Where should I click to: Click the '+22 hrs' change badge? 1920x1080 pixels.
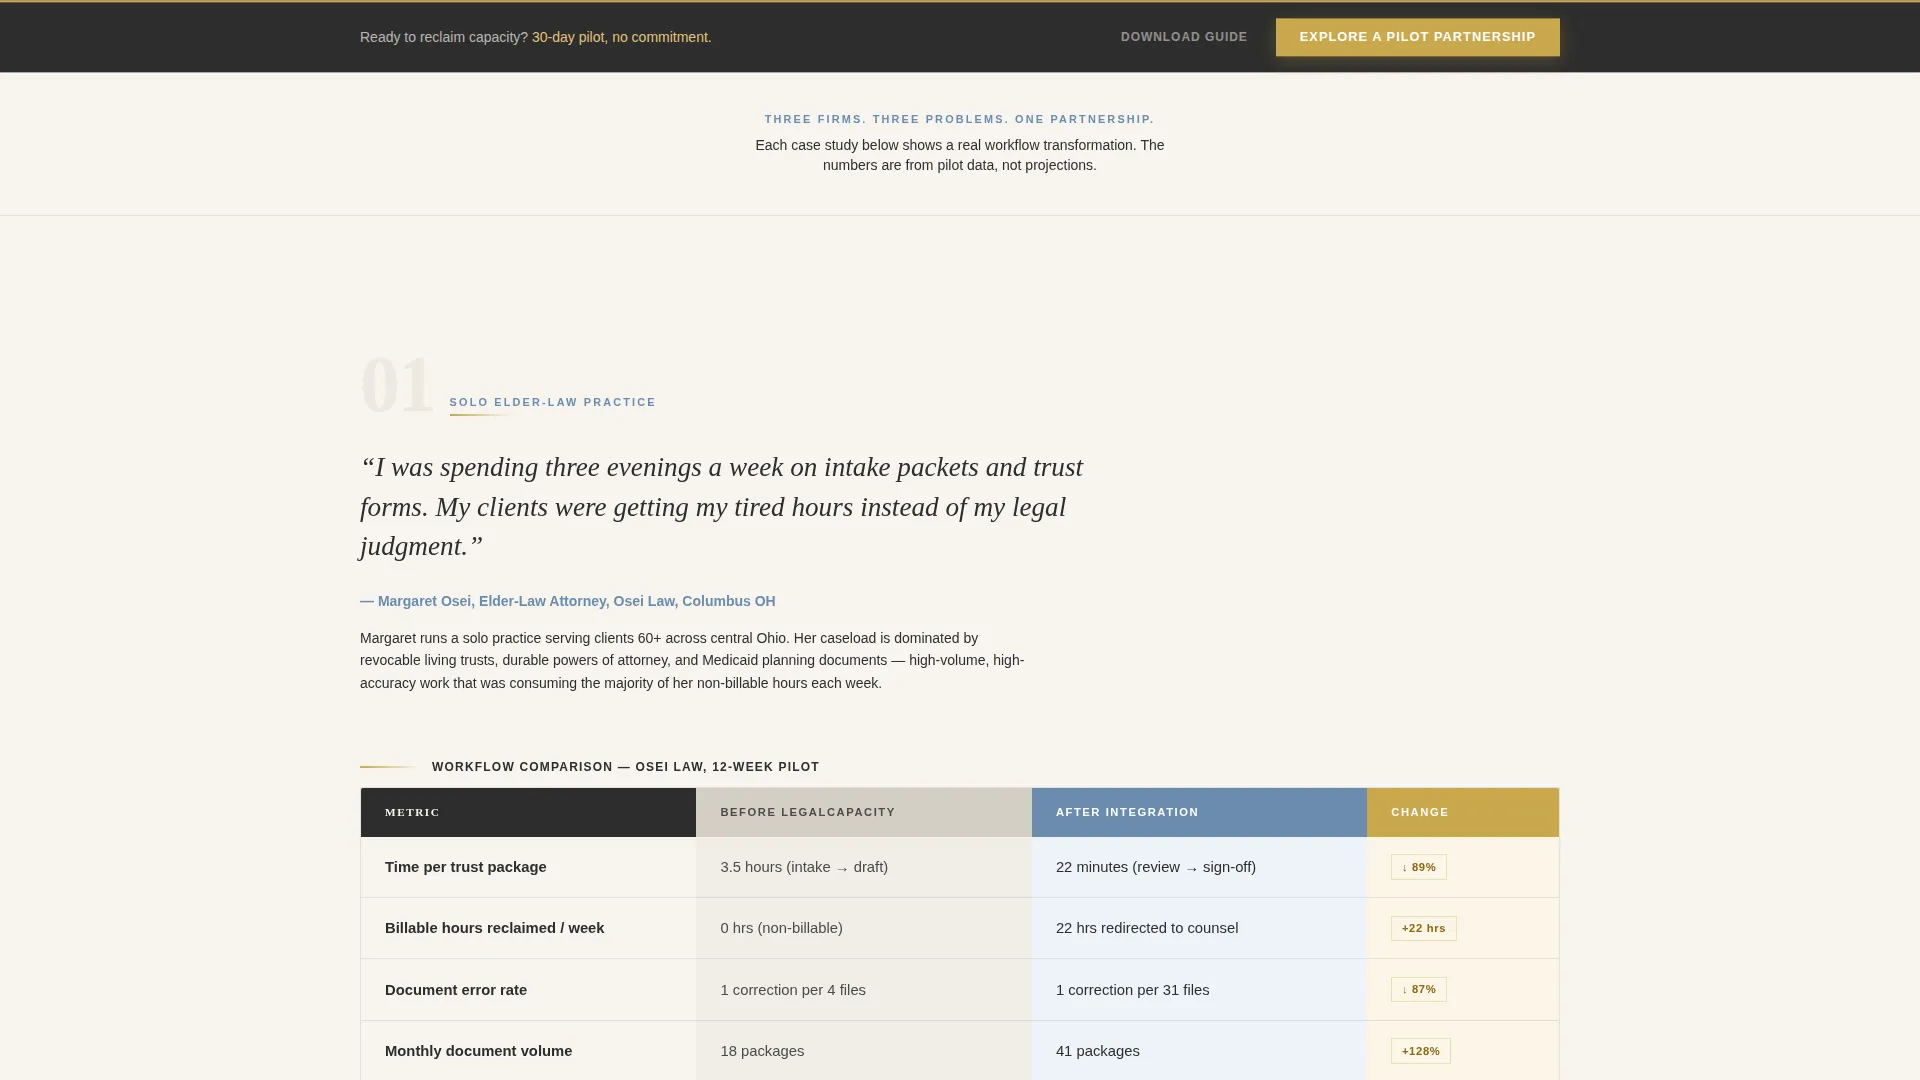point(1423,928)
